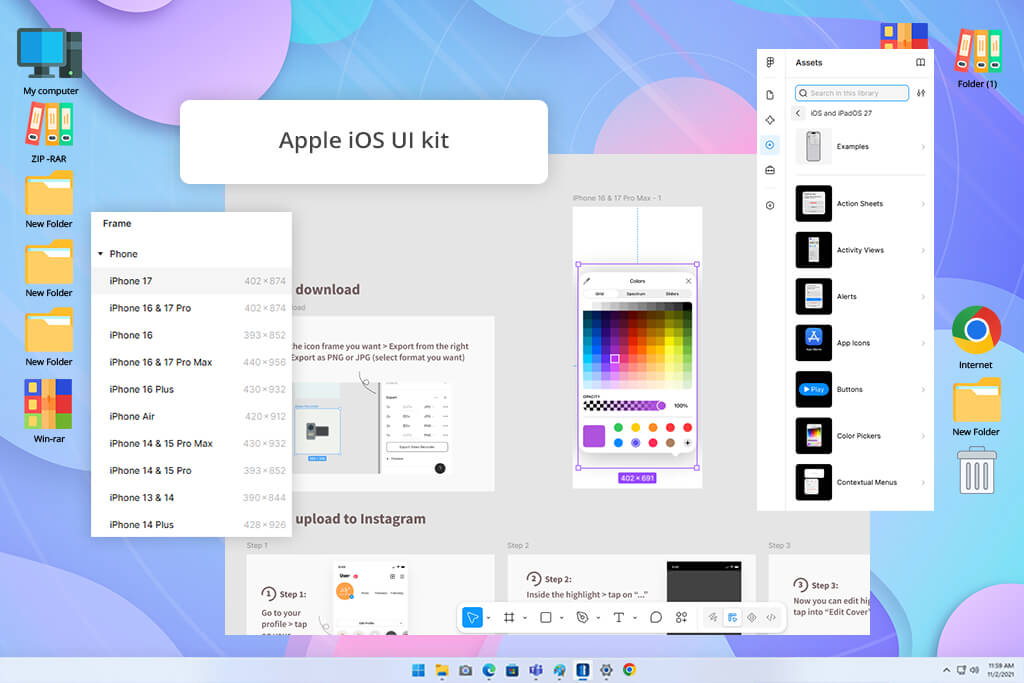The image size is (1024, 683).
Task: Click the eyedropper in Colors picker
Action: (x=586, y=281)
